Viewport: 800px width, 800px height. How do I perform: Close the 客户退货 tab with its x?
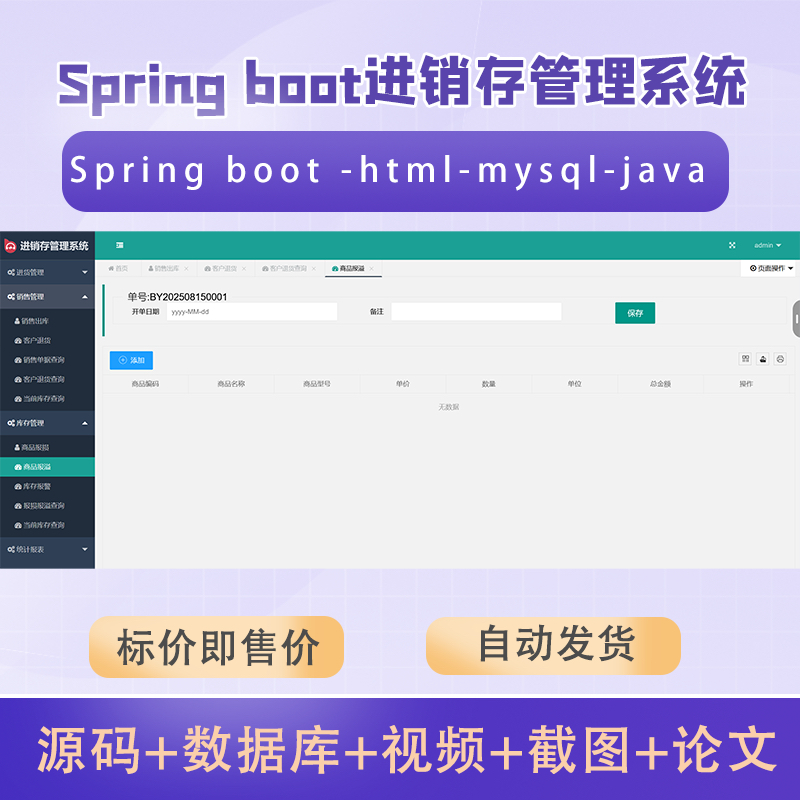pos(244,269)
